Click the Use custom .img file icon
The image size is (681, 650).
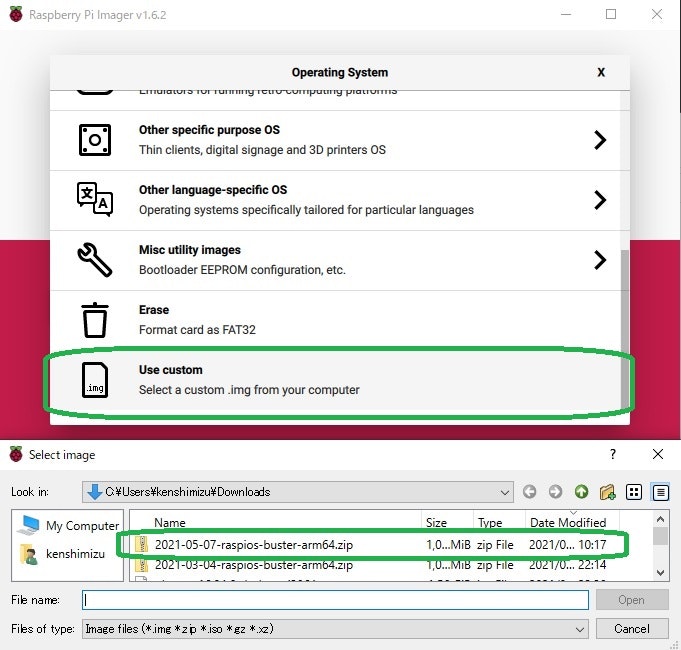tap(95, 380)
